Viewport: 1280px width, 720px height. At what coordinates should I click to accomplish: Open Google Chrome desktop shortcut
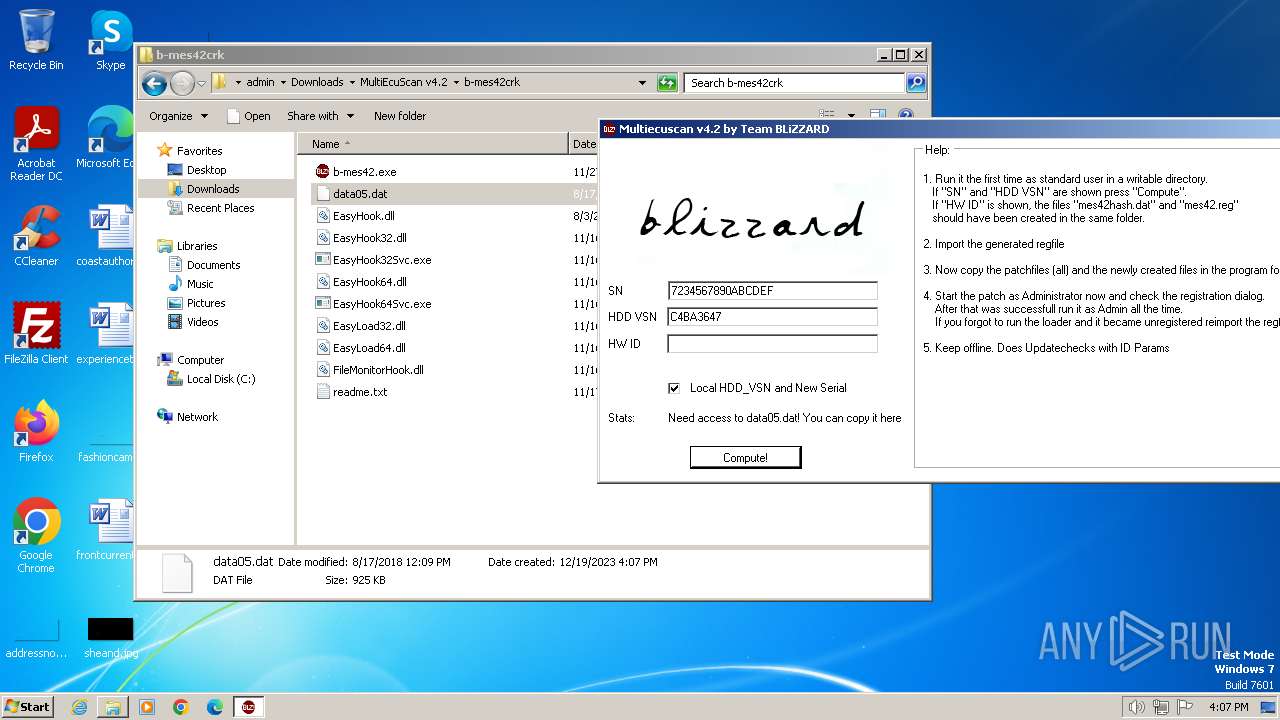(36, 535)
